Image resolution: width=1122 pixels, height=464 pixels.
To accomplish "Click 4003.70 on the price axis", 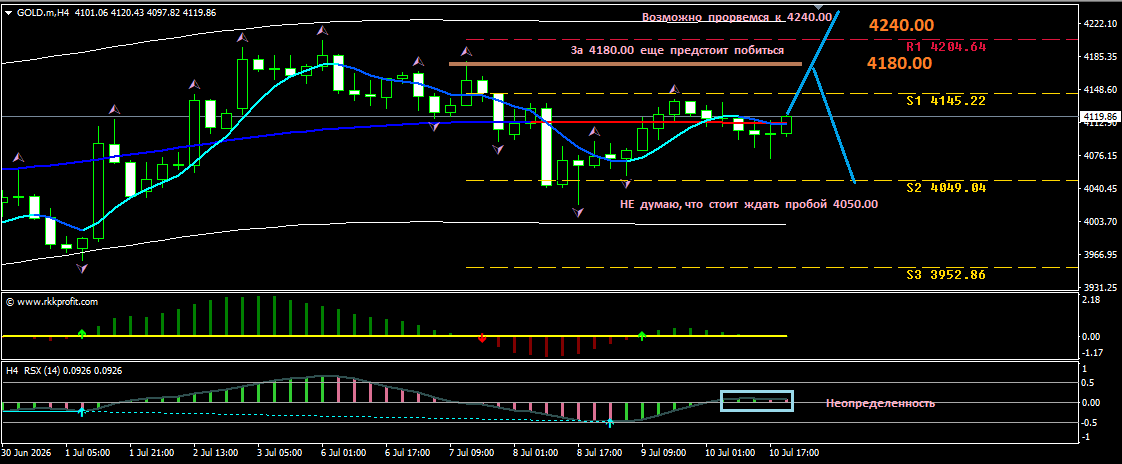I will click(1101, 221).
